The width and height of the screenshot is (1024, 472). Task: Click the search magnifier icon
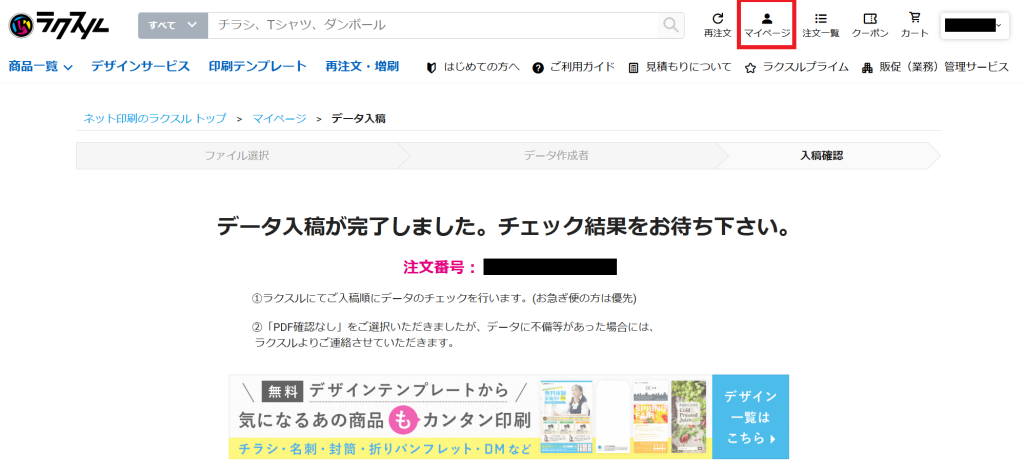click(x=670, y=25)
